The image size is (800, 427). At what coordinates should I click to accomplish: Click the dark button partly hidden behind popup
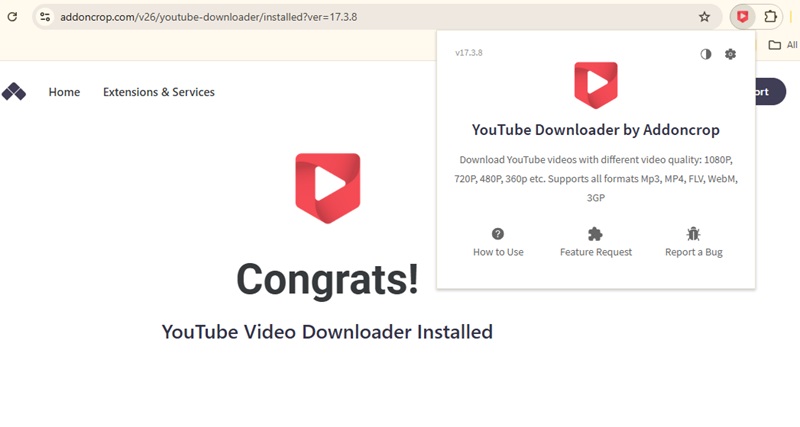[x=770, y=92]
